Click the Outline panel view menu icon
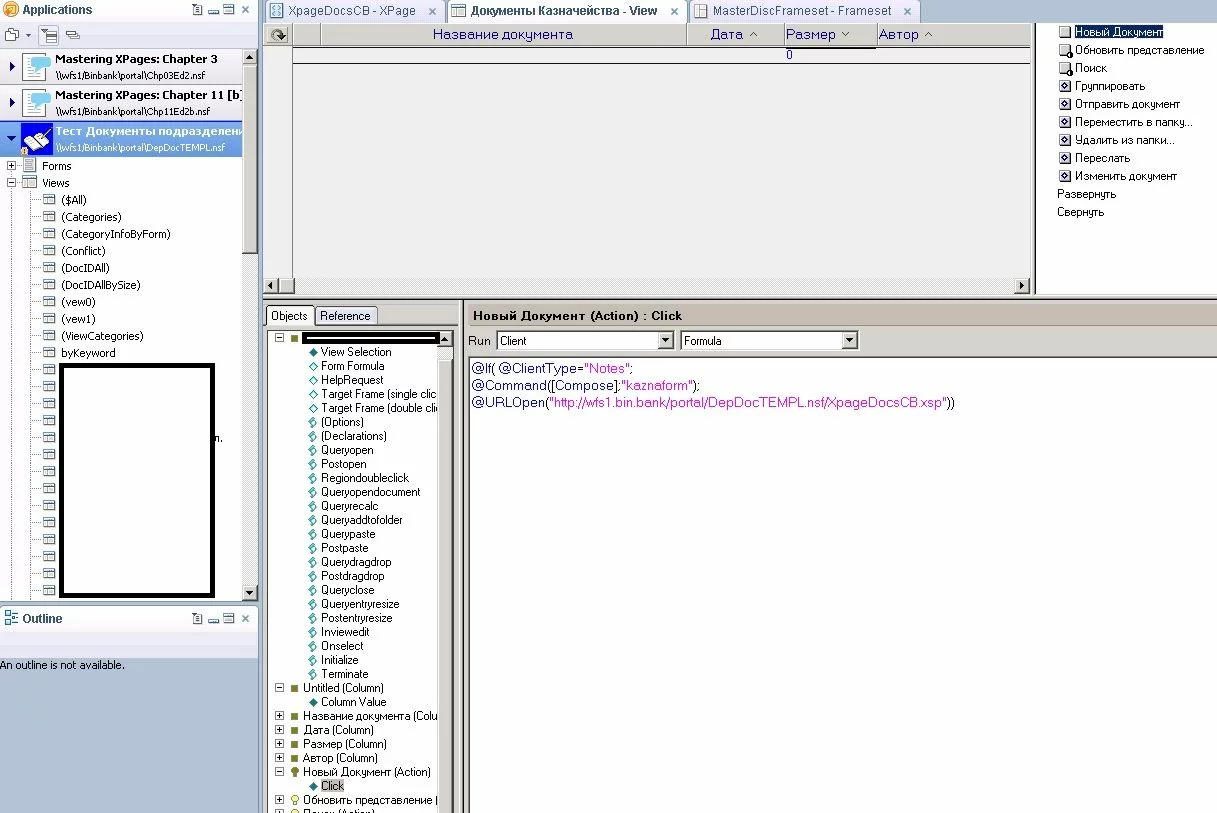This screenshot has width=1217, height=813. (197, 619)
